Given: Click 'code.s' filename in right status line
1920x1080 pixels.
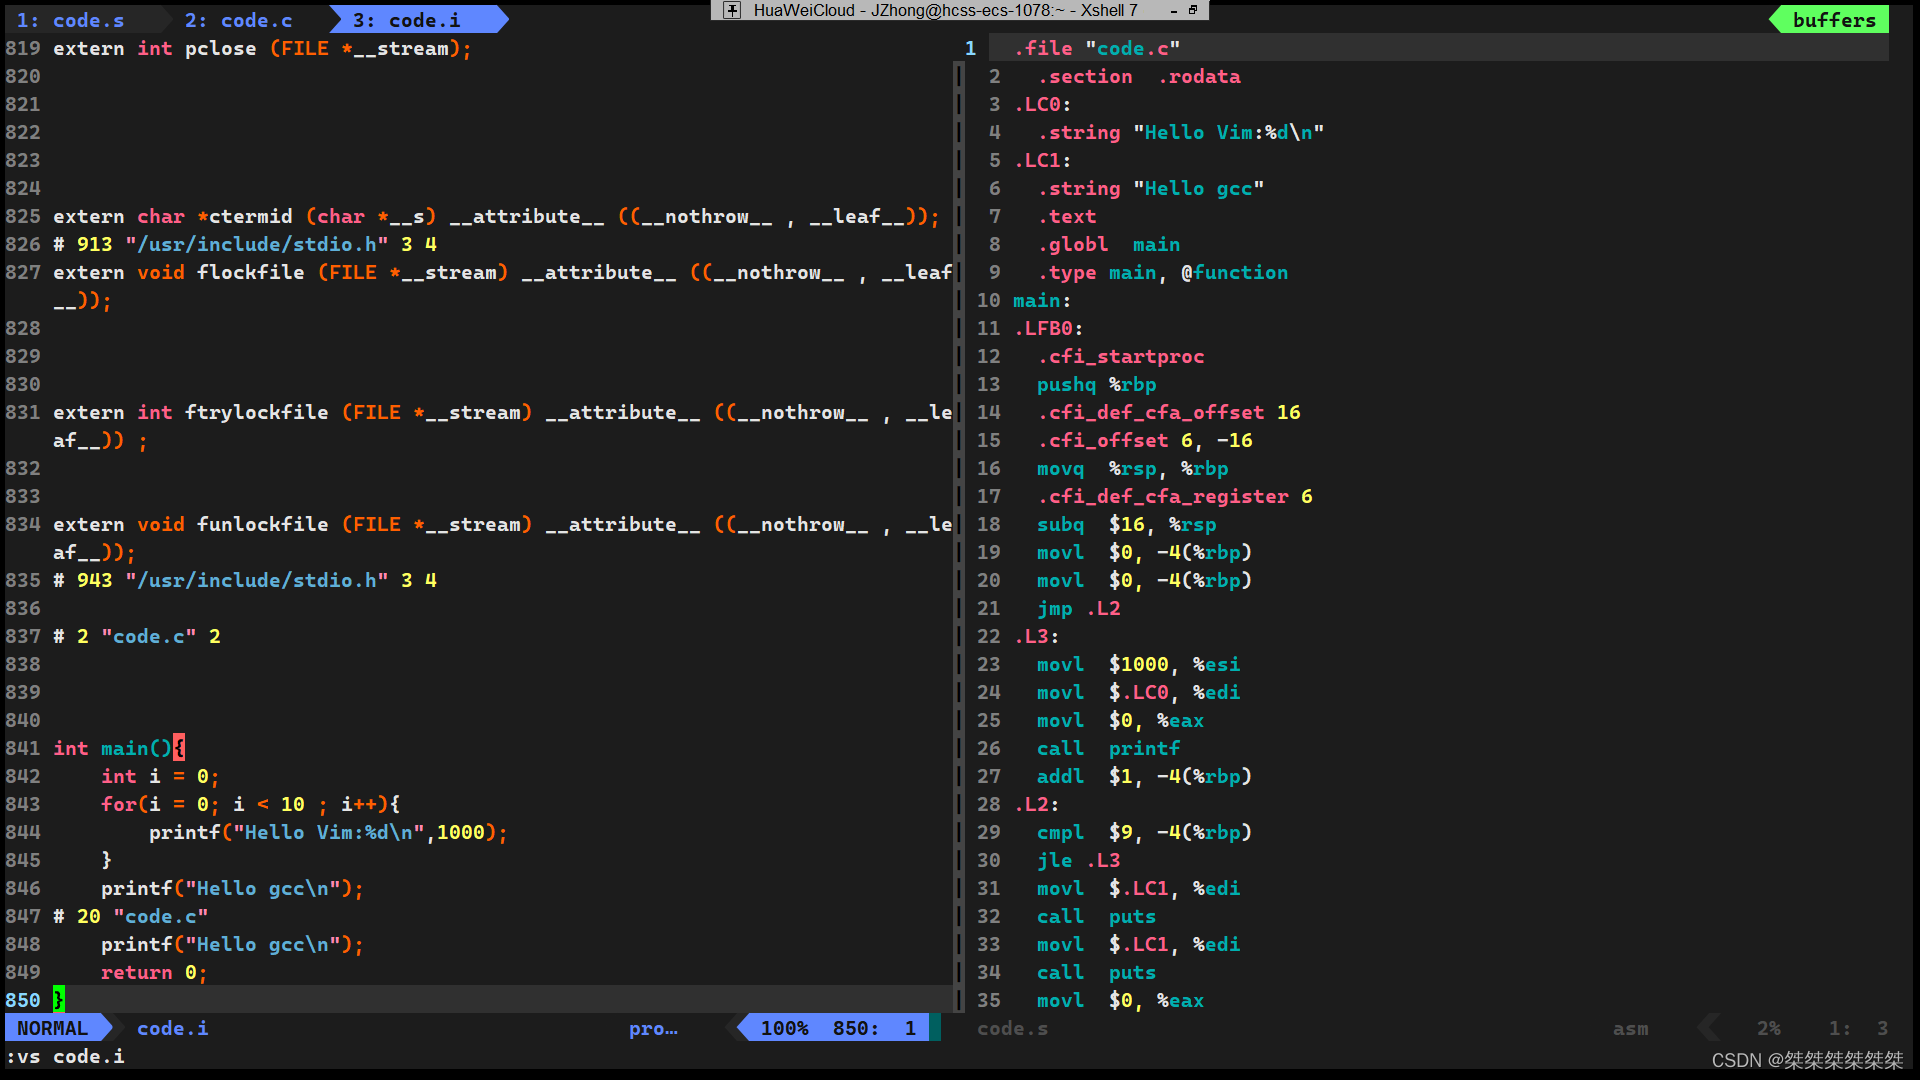Looking at the screenshot, I should [x=1013, y=1028].
